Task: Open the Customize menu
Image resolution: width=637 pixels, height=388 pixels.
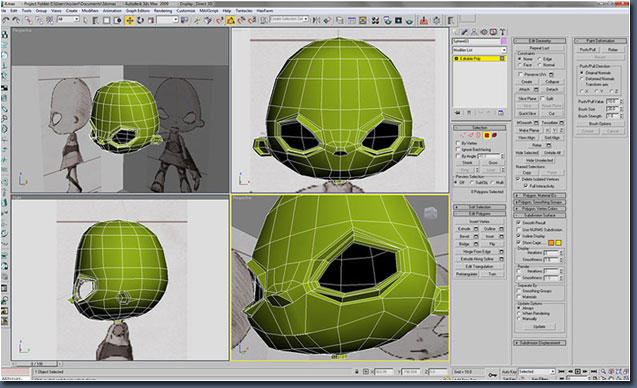Action: 186,11
